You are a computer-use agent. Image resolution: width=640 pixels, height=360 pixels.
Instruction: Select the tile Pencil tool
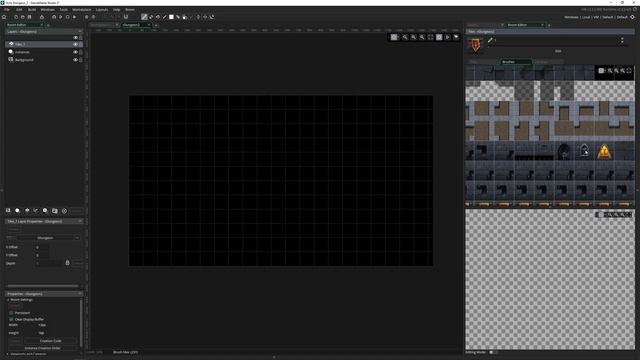(144, 17)
